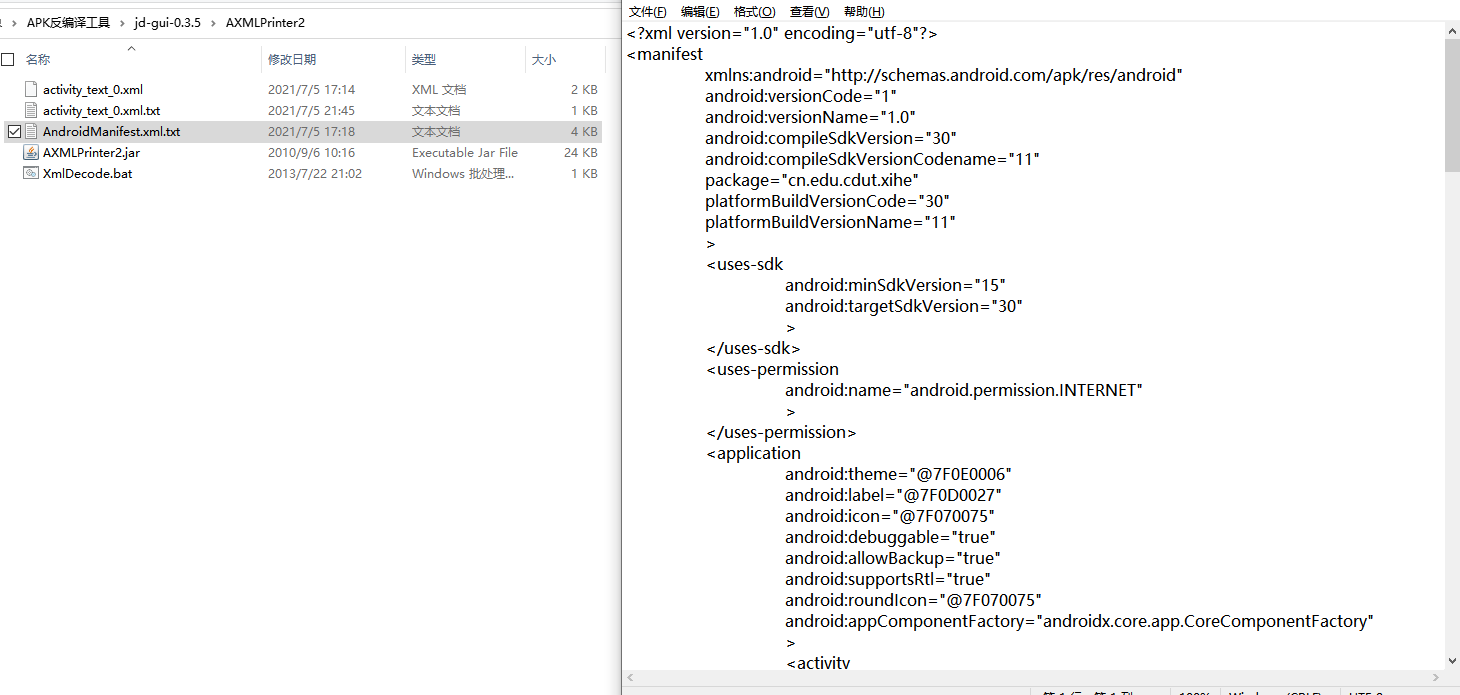
Task: Go to jd-gui-0.3.5 folder in breadcrumb
Action: click(x=168, y=23)
